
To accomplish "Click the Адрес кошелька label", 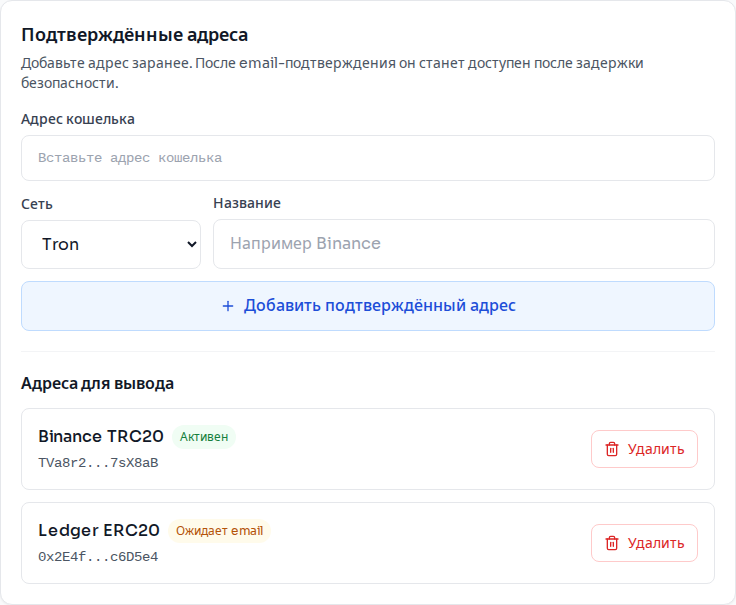I will [x=78, y=119].
